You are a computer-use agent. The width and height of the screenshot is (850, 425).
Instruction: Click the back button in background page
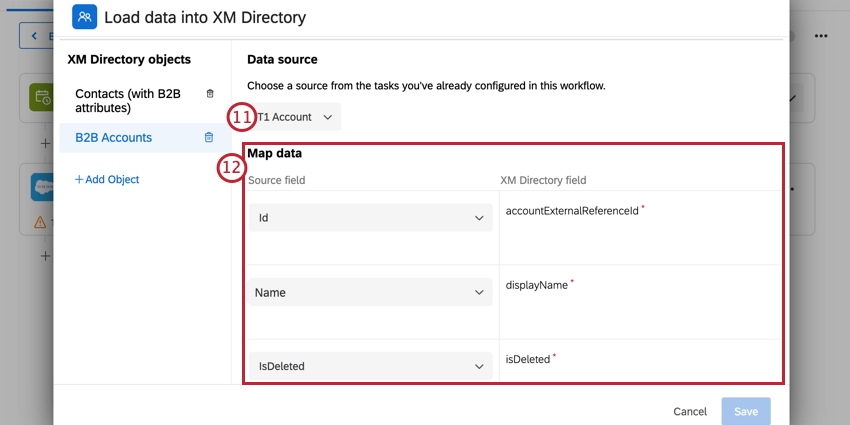[x=36, y=36]
